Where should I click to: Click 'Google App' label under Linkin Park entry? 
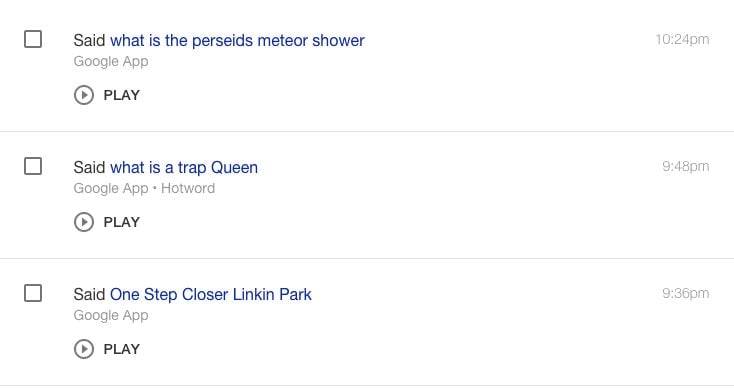point(111,315)
